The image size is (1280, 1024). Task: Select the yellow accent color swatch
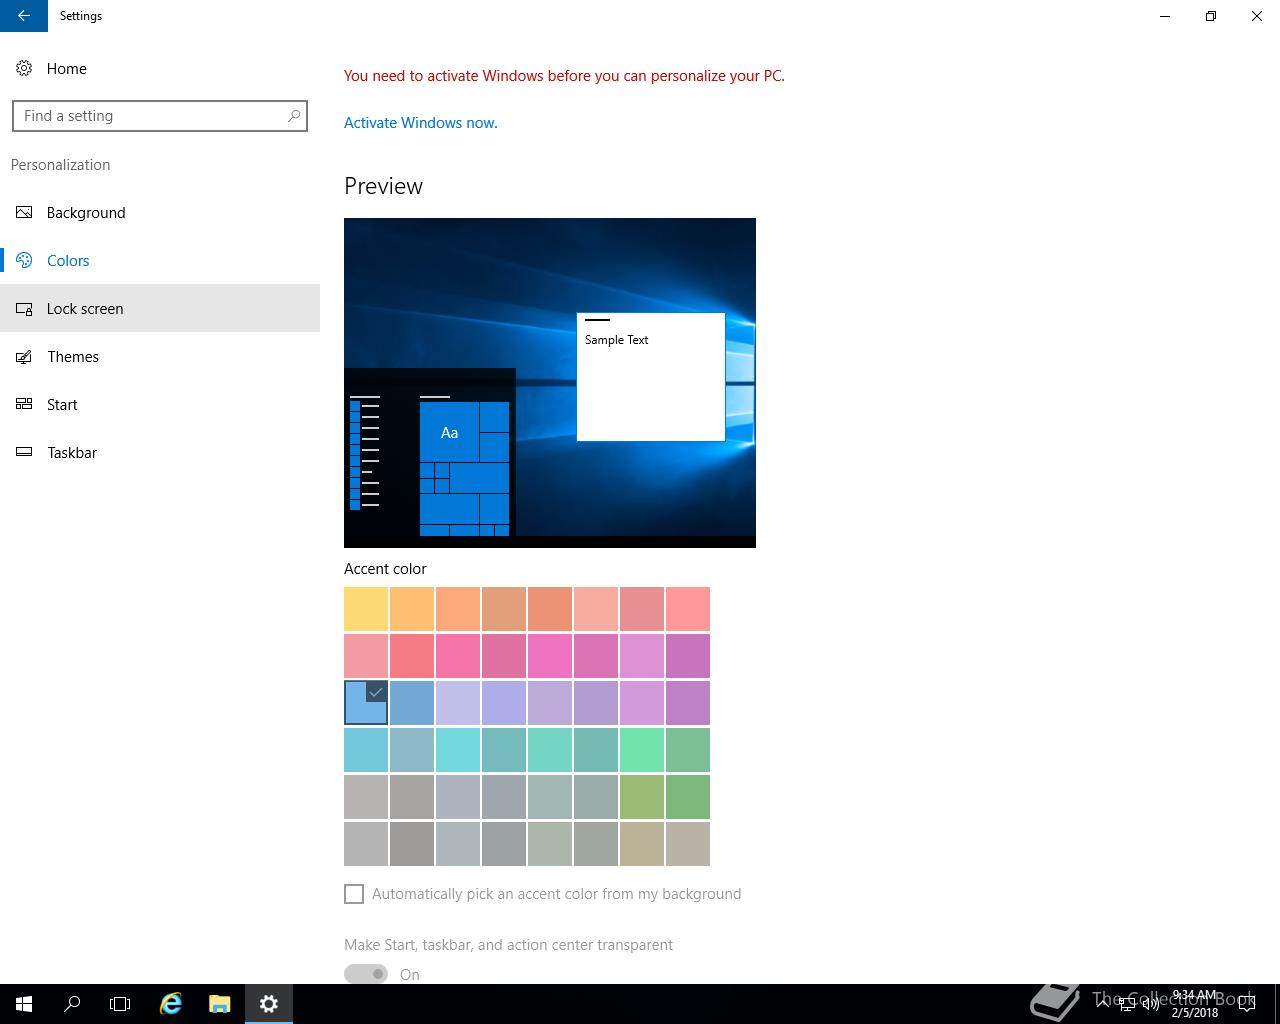pyautogui.click(x=366, y=609)
